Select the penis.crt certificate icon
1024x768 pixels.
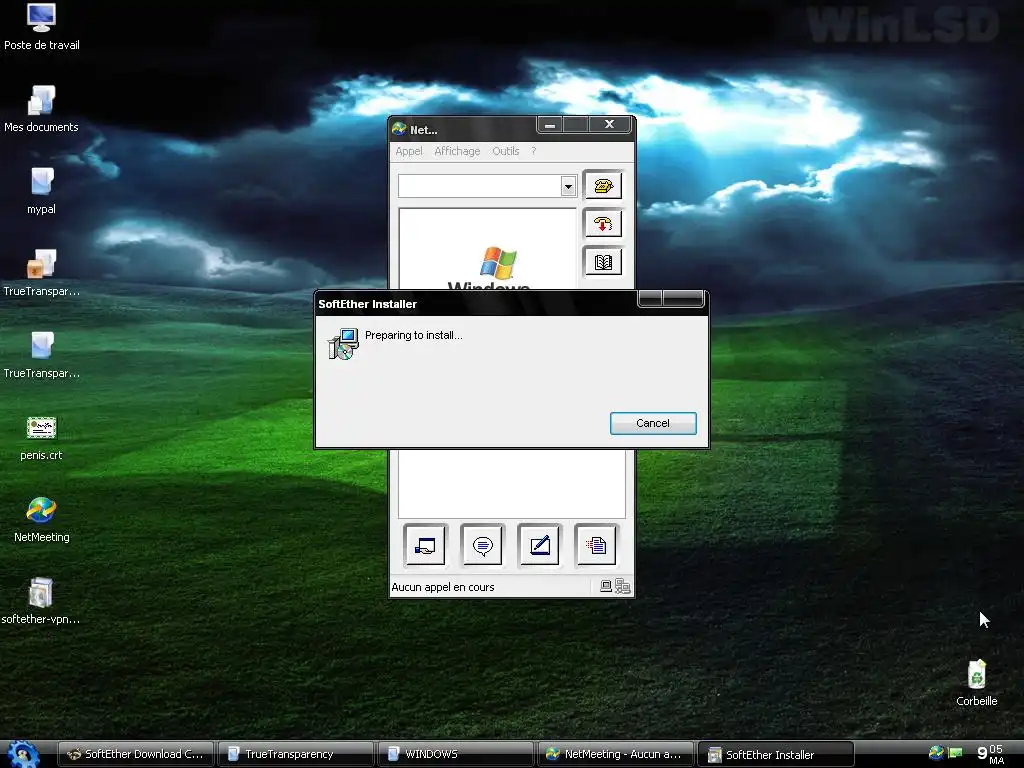click(41, 438)
